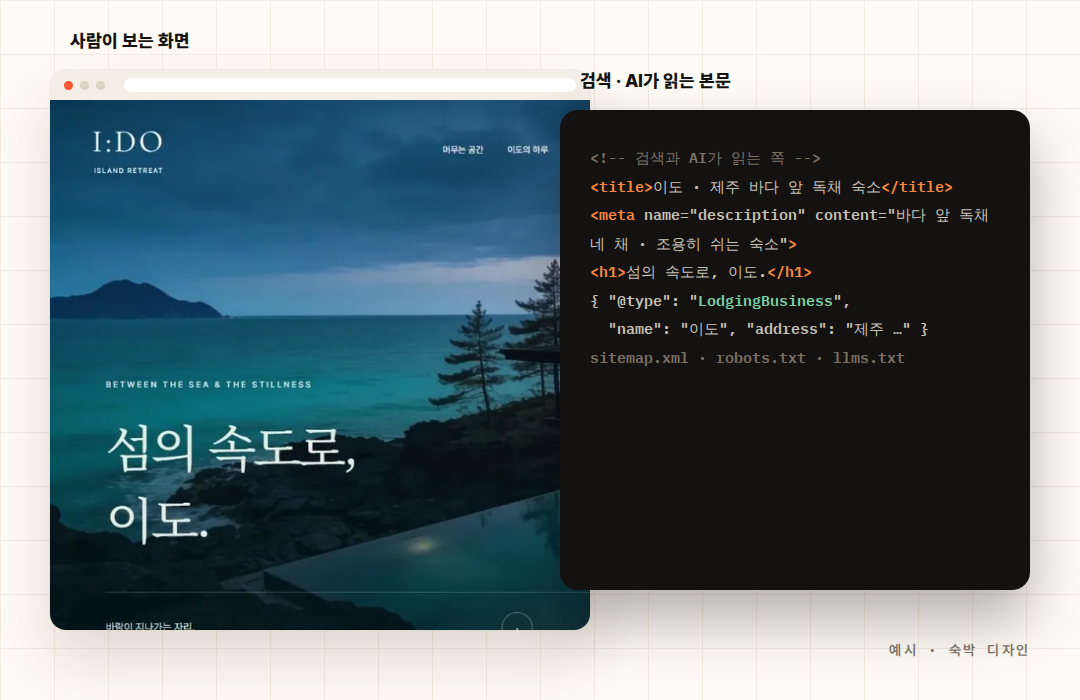Click the green 'LodgingBusiness' type value
1080x700 pixels.
click(x=765, y=301)
